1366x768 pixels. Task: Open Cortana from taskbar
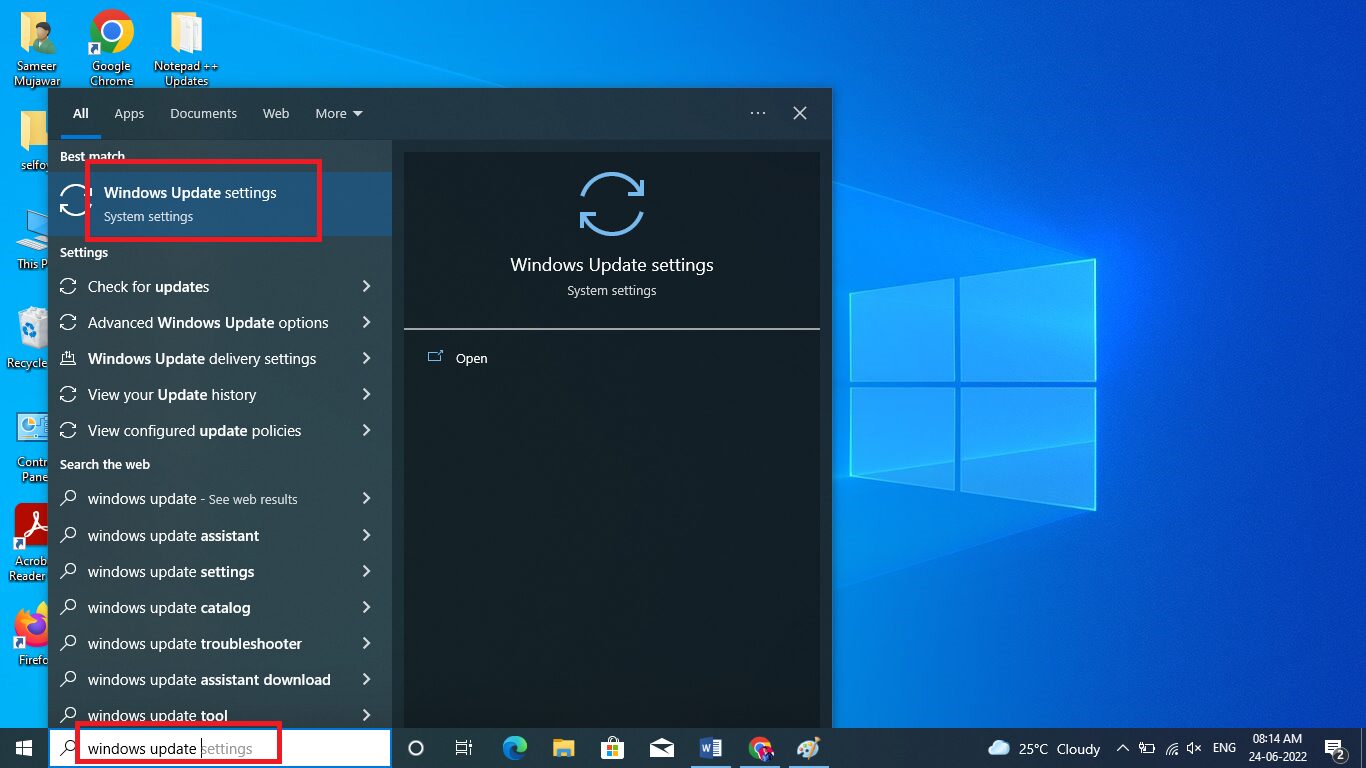point(416,748)
